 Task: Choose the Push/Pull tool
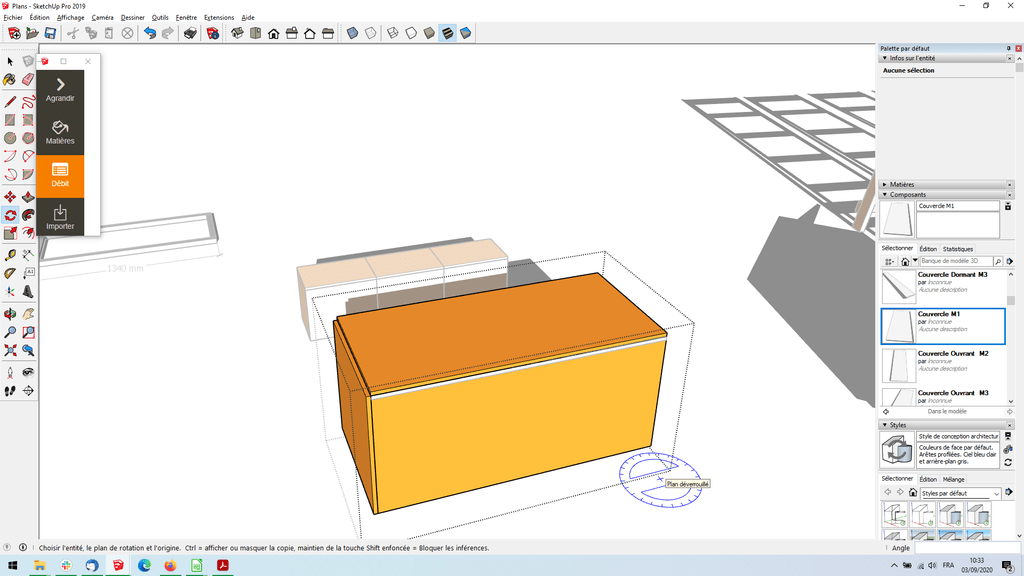pos(28,197)
